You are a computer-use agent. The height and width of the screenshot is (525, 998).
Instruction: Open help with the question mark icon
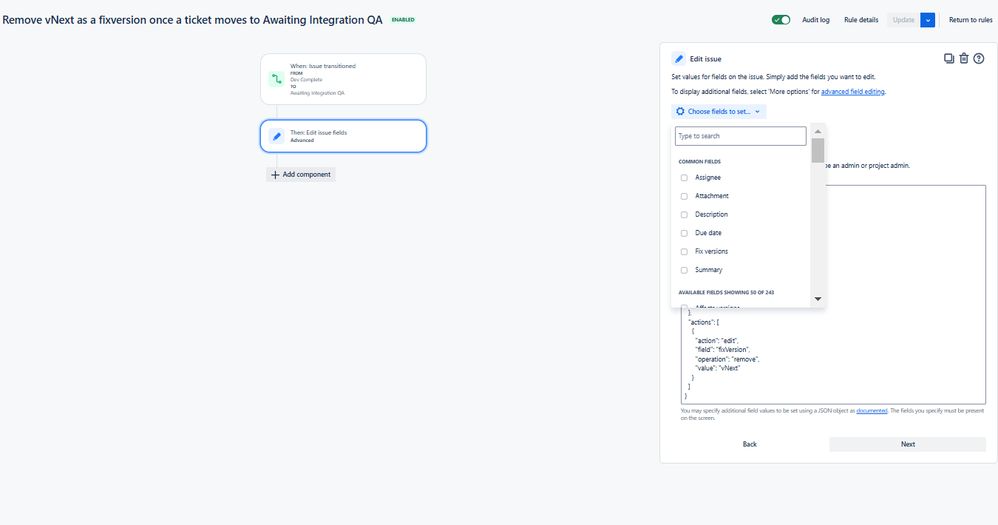[979, 59]
